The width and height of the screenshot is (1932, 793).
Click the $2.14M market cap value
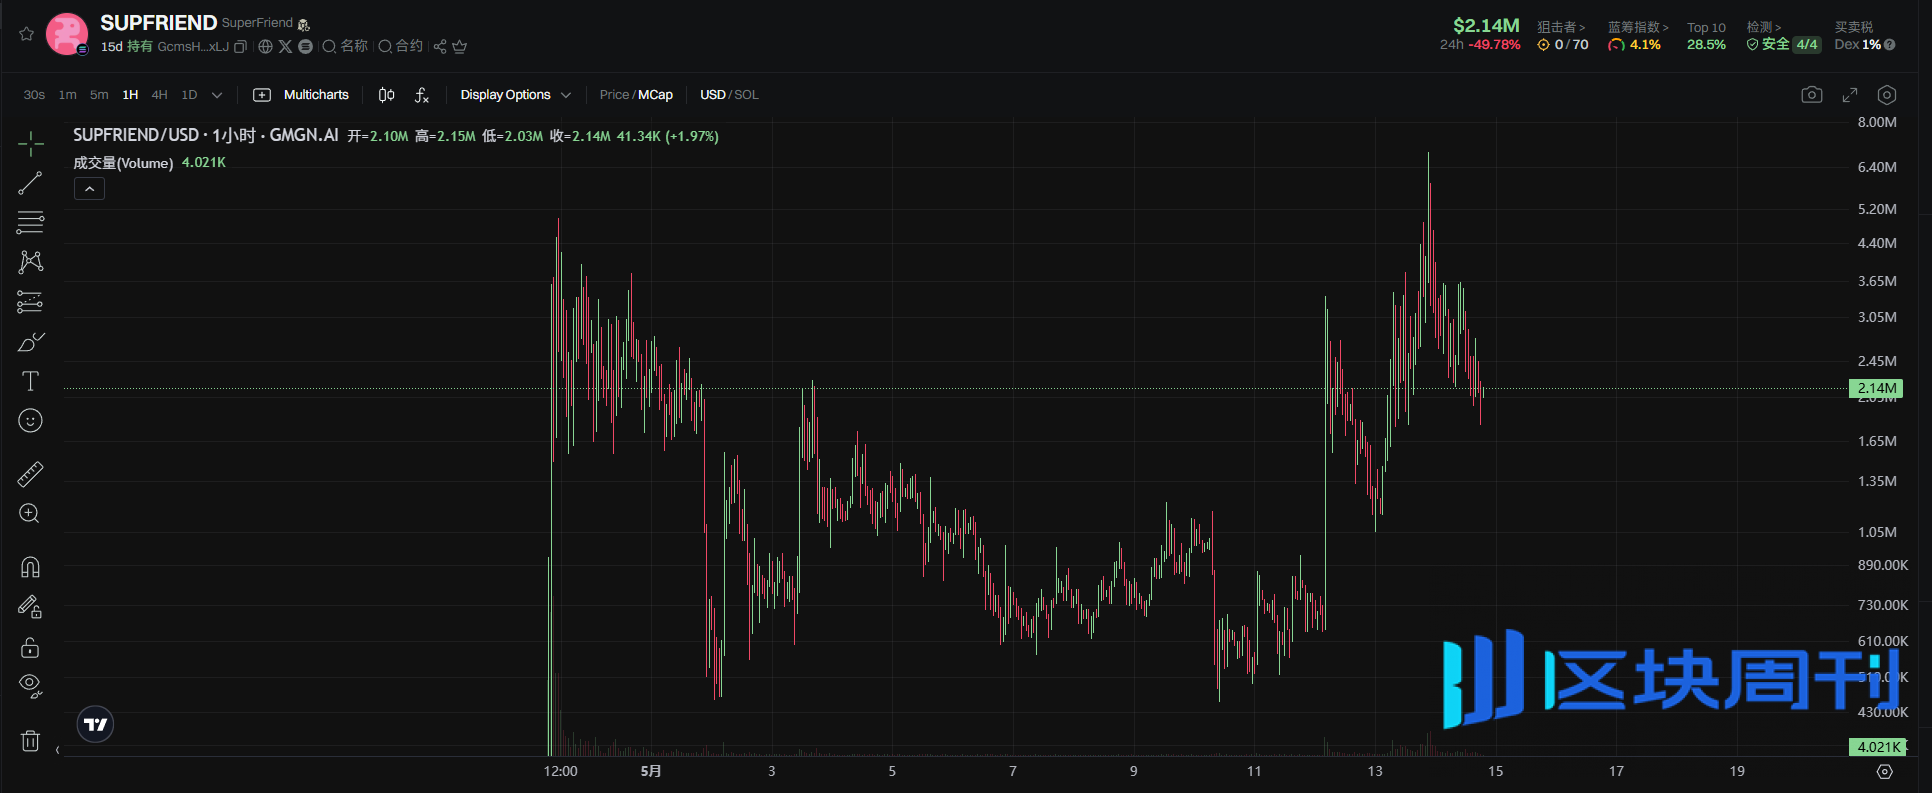[1486, 26]
